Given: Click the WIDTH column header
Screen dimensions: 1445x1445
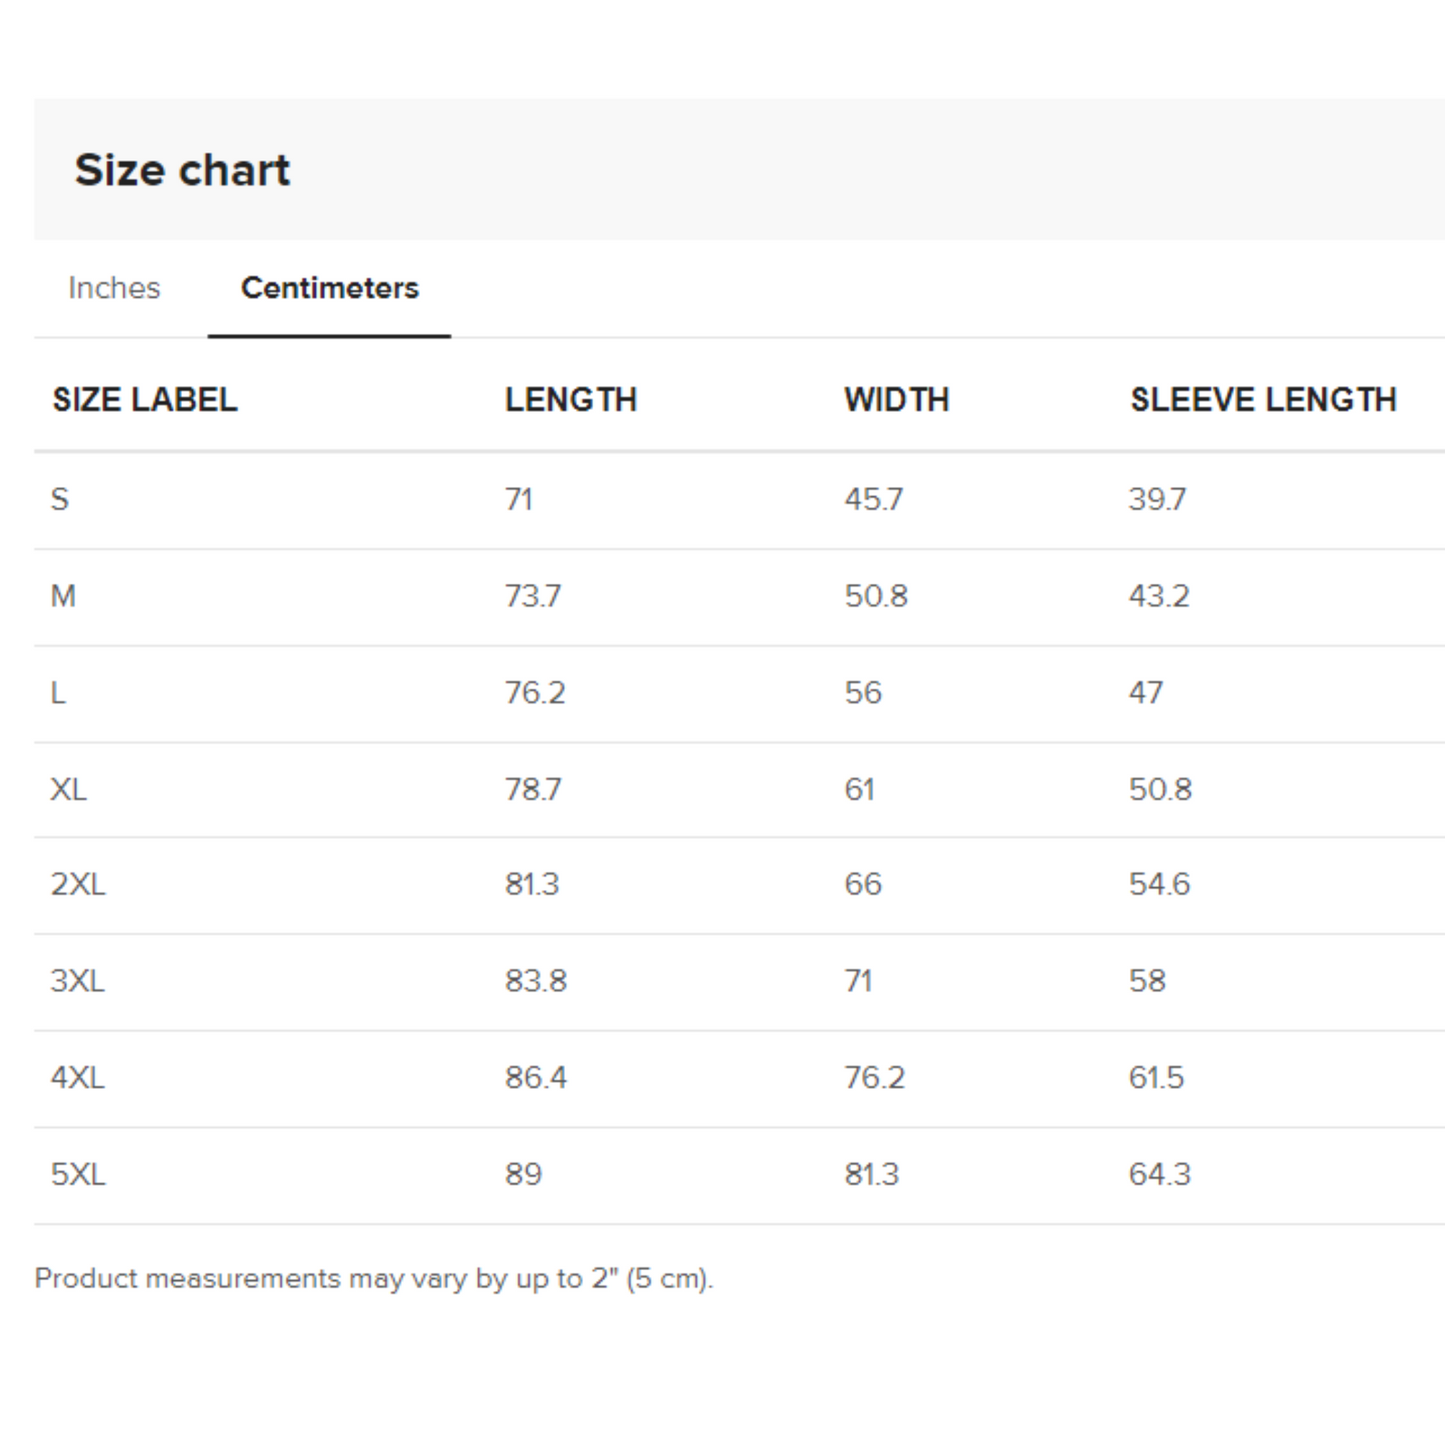Looking at the screenshot, I should pos(895,399).
